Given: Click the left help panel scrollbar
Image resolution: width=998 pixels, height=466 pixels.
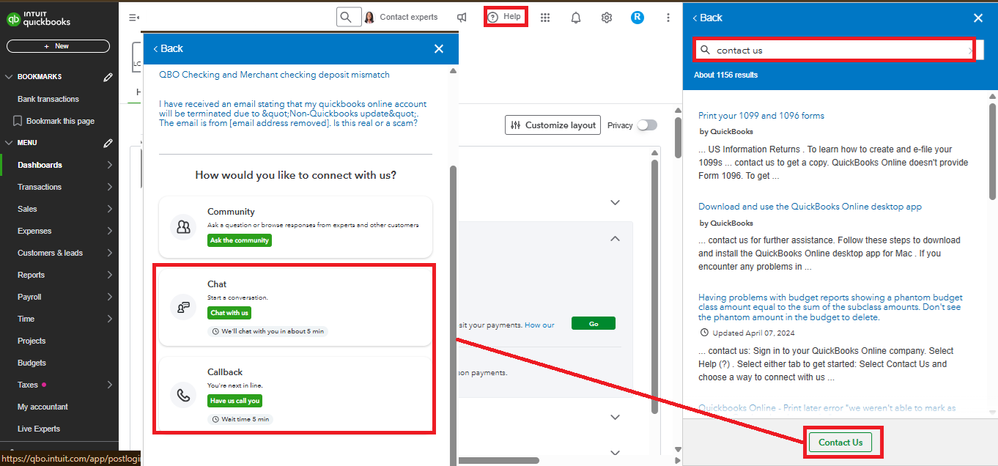Looking at the screenshot, I should (x=453, y=318).
